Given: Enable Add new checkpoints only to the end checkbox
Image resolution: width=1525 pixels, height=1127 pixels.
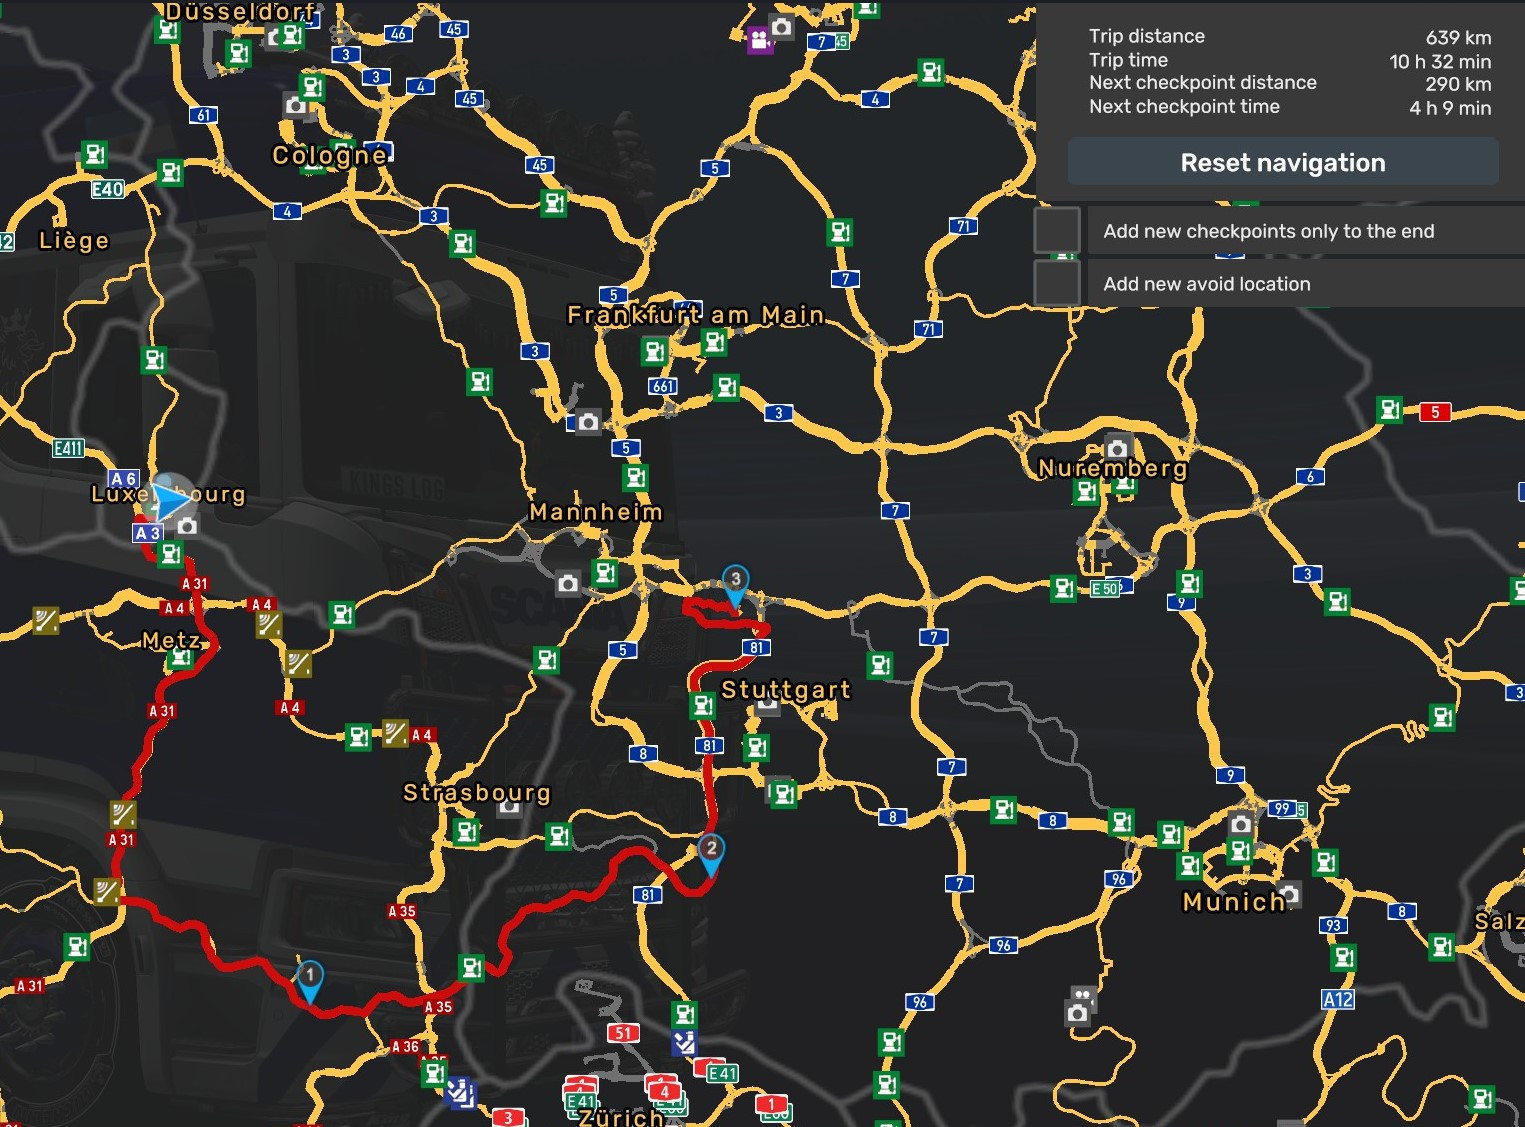Looking at the screenshot, I should pyautogui.click(x=1057, y=231).
